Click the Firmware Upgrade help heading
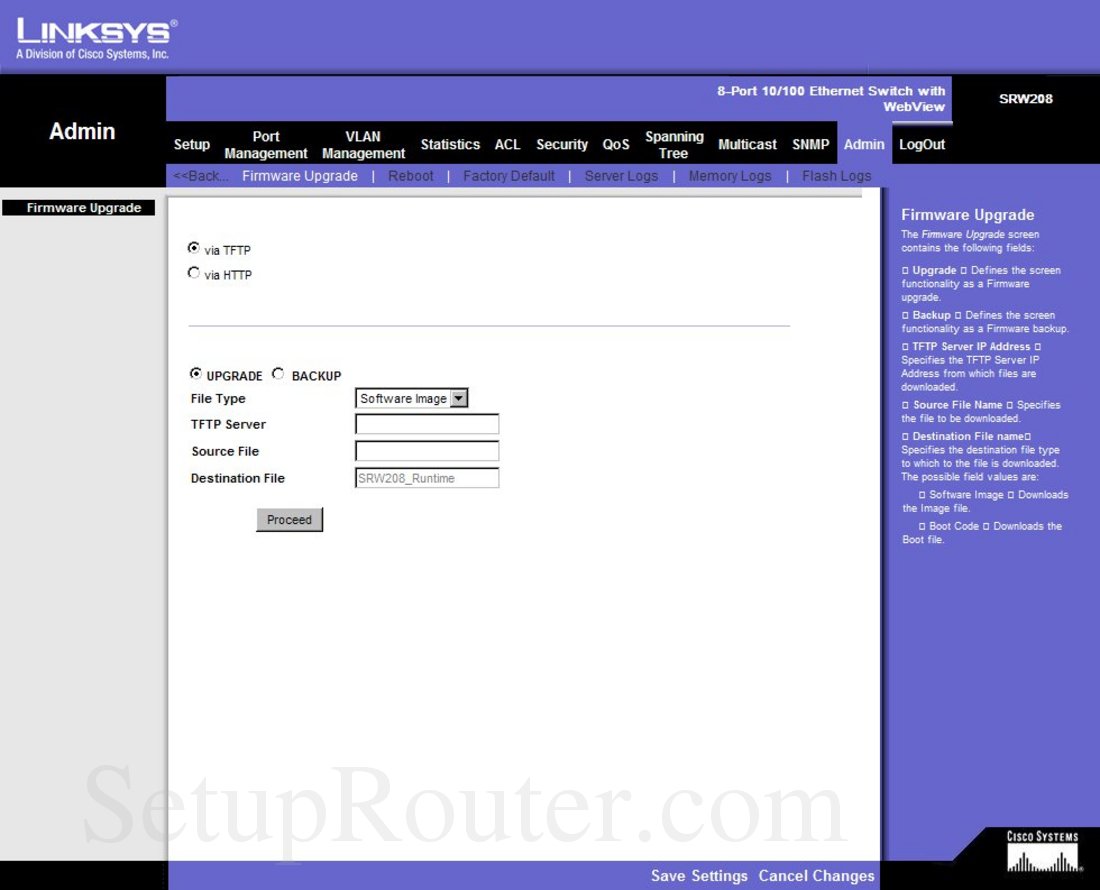This screenshot has width=1100, height=890. [x=967, y=215]
